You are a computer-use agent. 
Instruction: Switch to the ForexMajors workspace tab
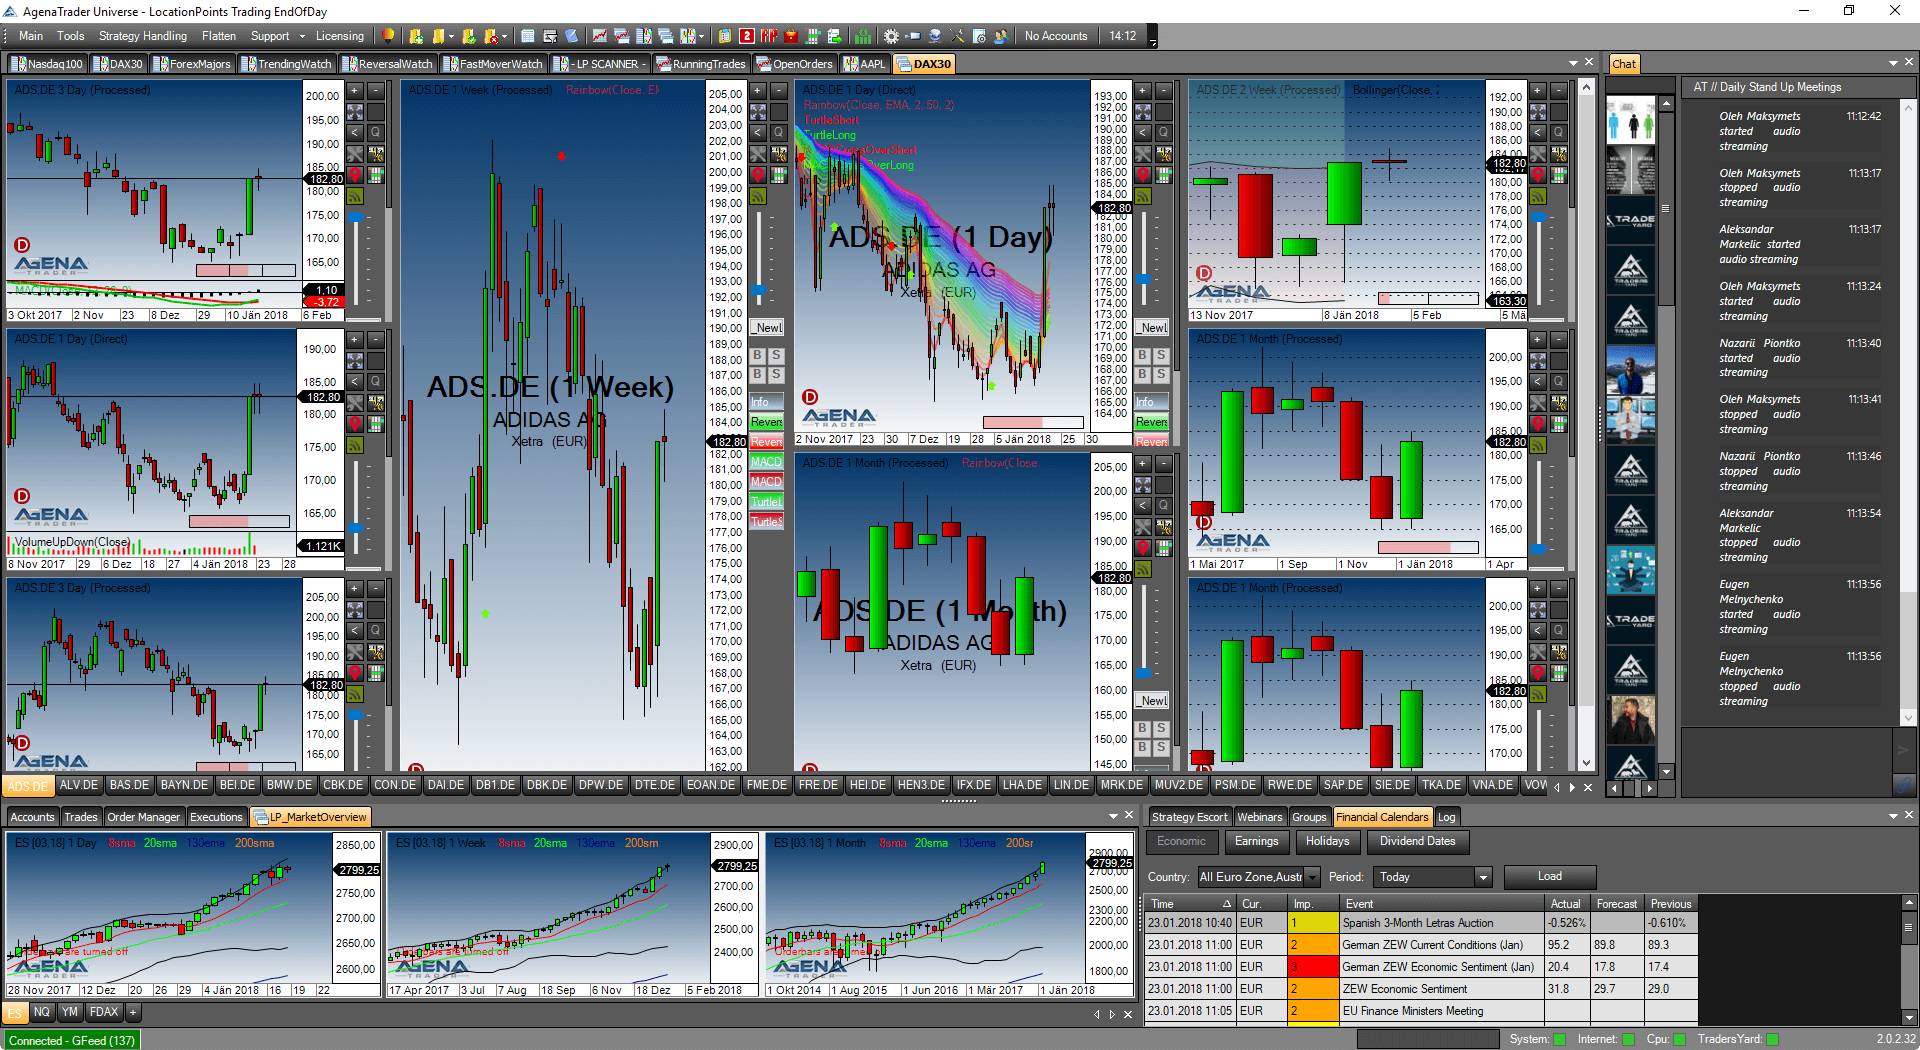[x=192, y=64]
